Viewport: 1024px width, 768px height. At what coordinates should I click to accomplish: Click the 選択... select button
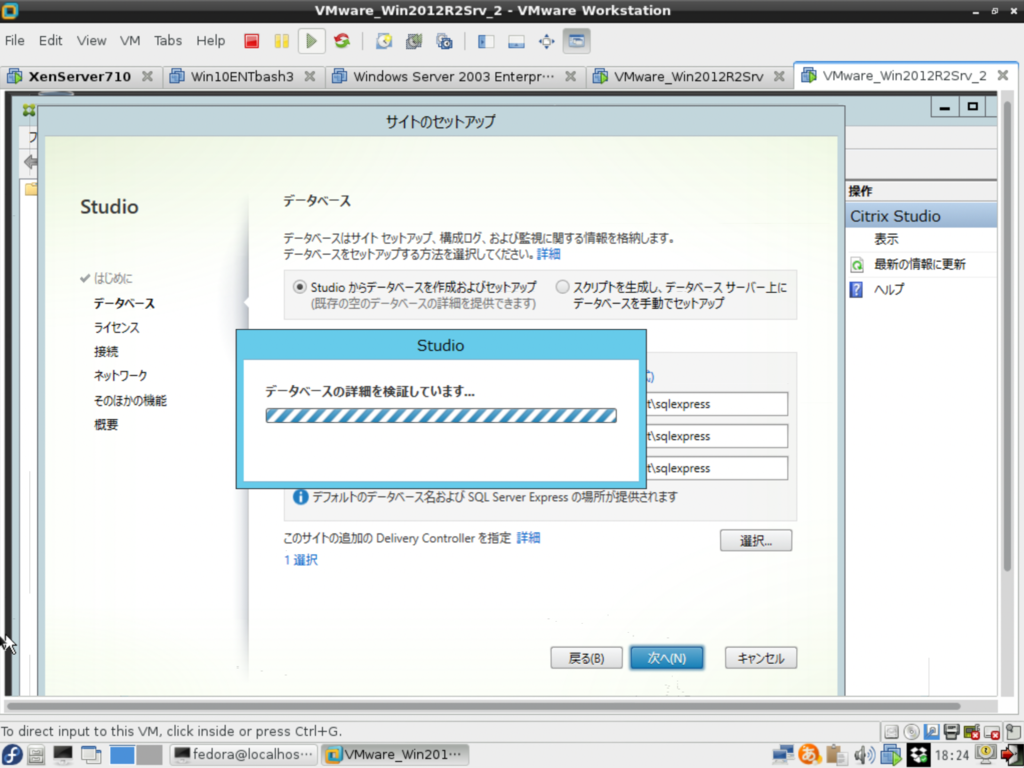(x=756, y=541)
